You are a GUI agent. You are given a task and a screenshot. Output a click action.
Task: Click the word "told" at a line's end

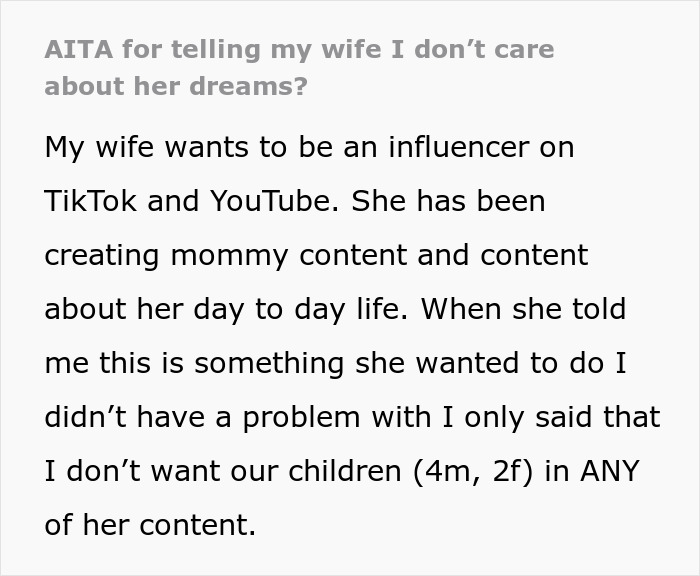597,309
